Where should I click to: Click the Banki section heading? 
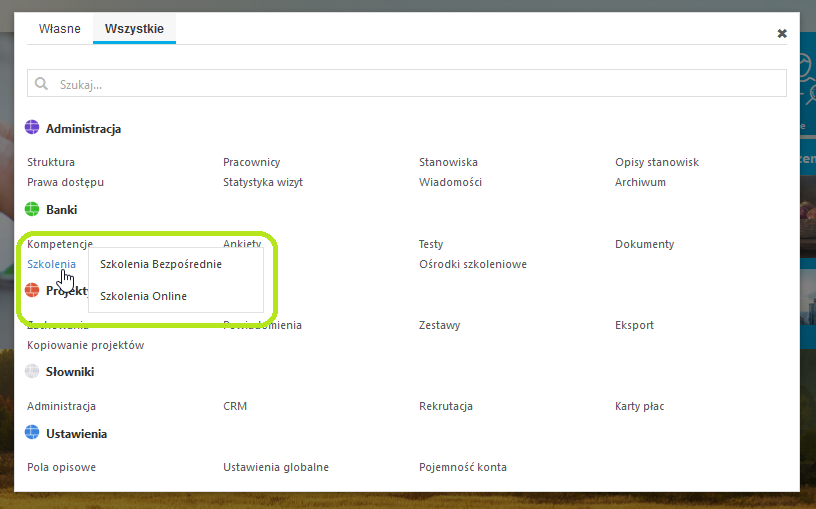(x=61, y=210)
